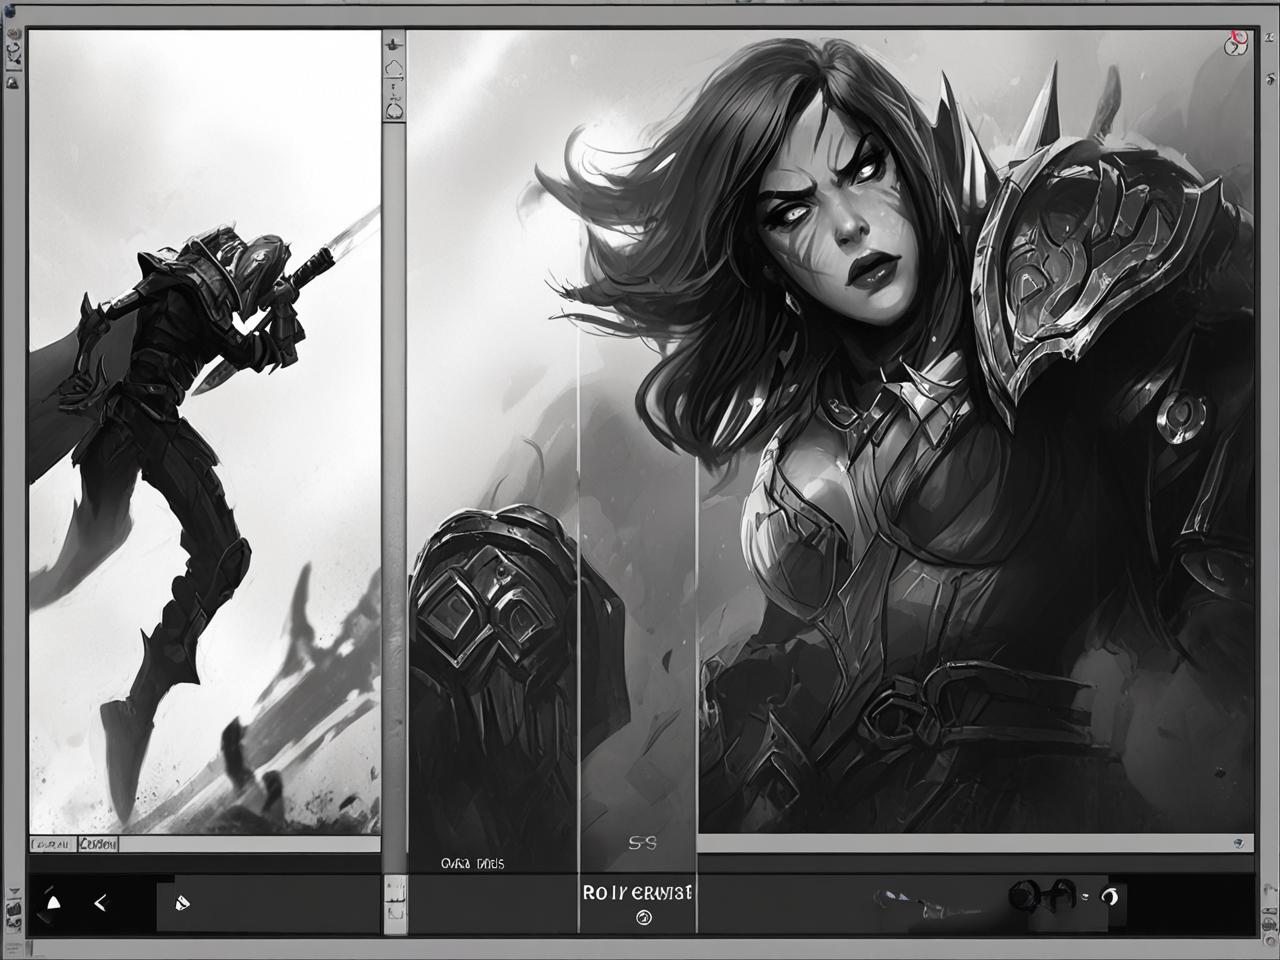Select the large female warrior portrait canvas
Viewport: 1280px width, 960px height.
tap(975, 432)
